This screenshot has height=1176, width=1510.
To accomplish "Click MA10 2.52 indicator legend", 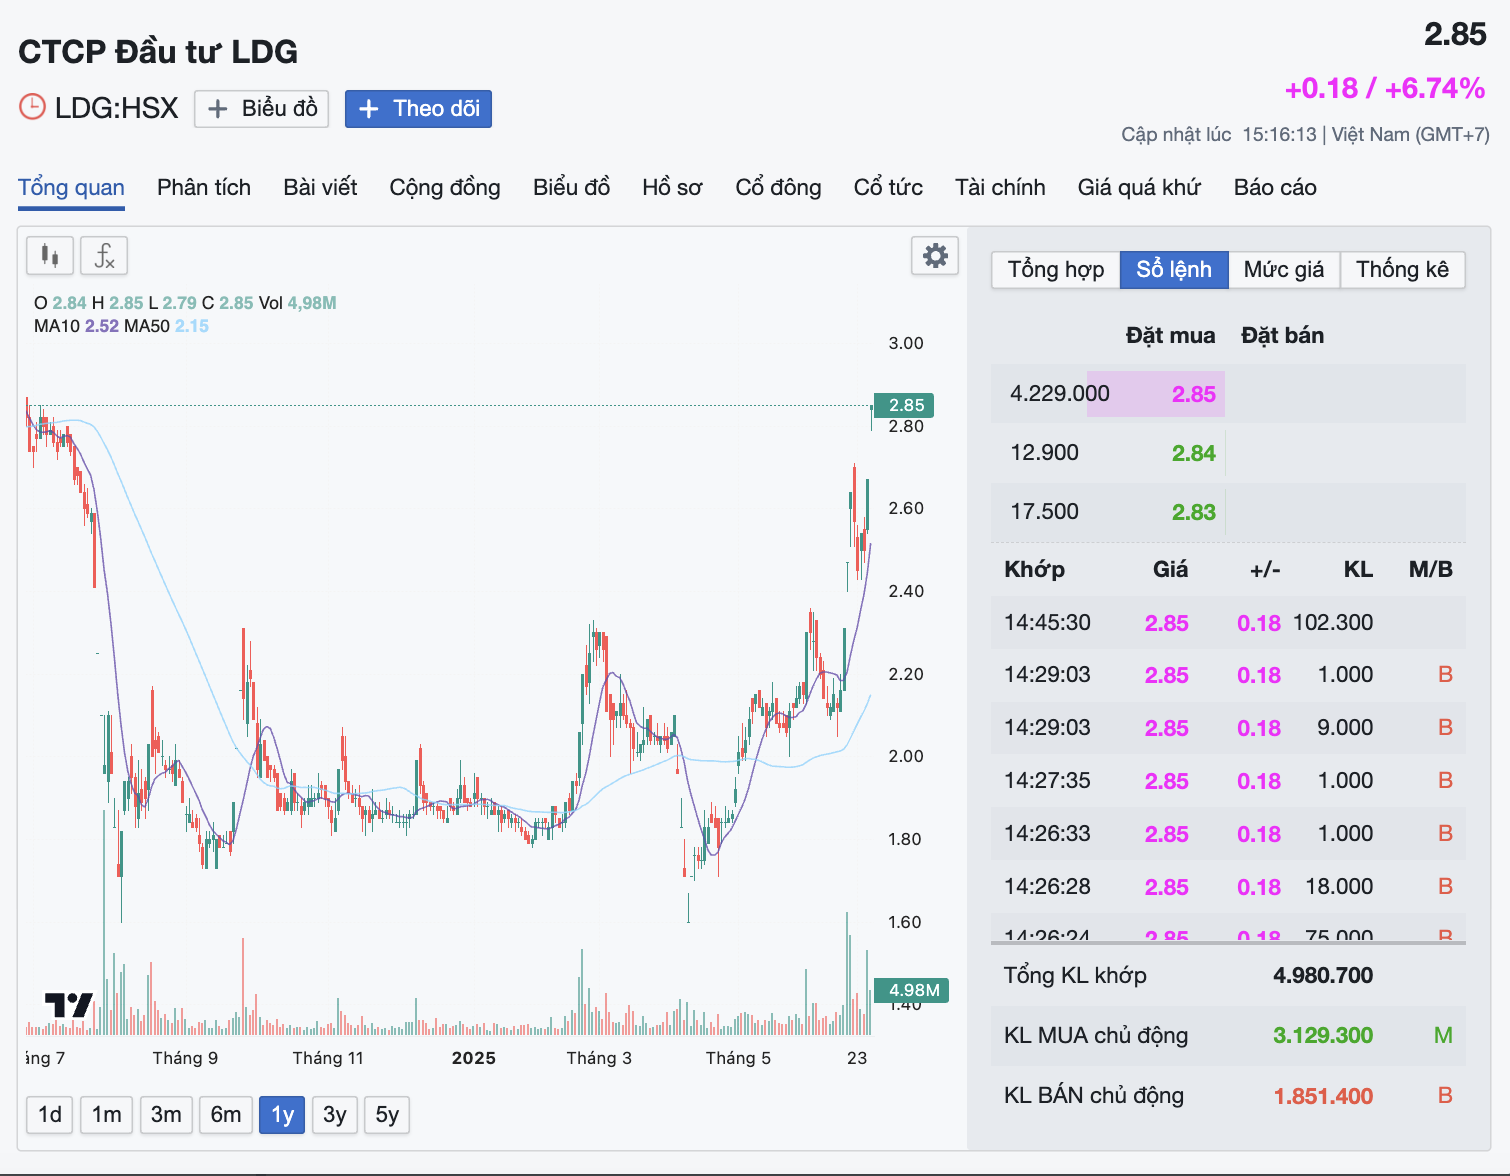I will pyautogui.click(x=76, y=326).
